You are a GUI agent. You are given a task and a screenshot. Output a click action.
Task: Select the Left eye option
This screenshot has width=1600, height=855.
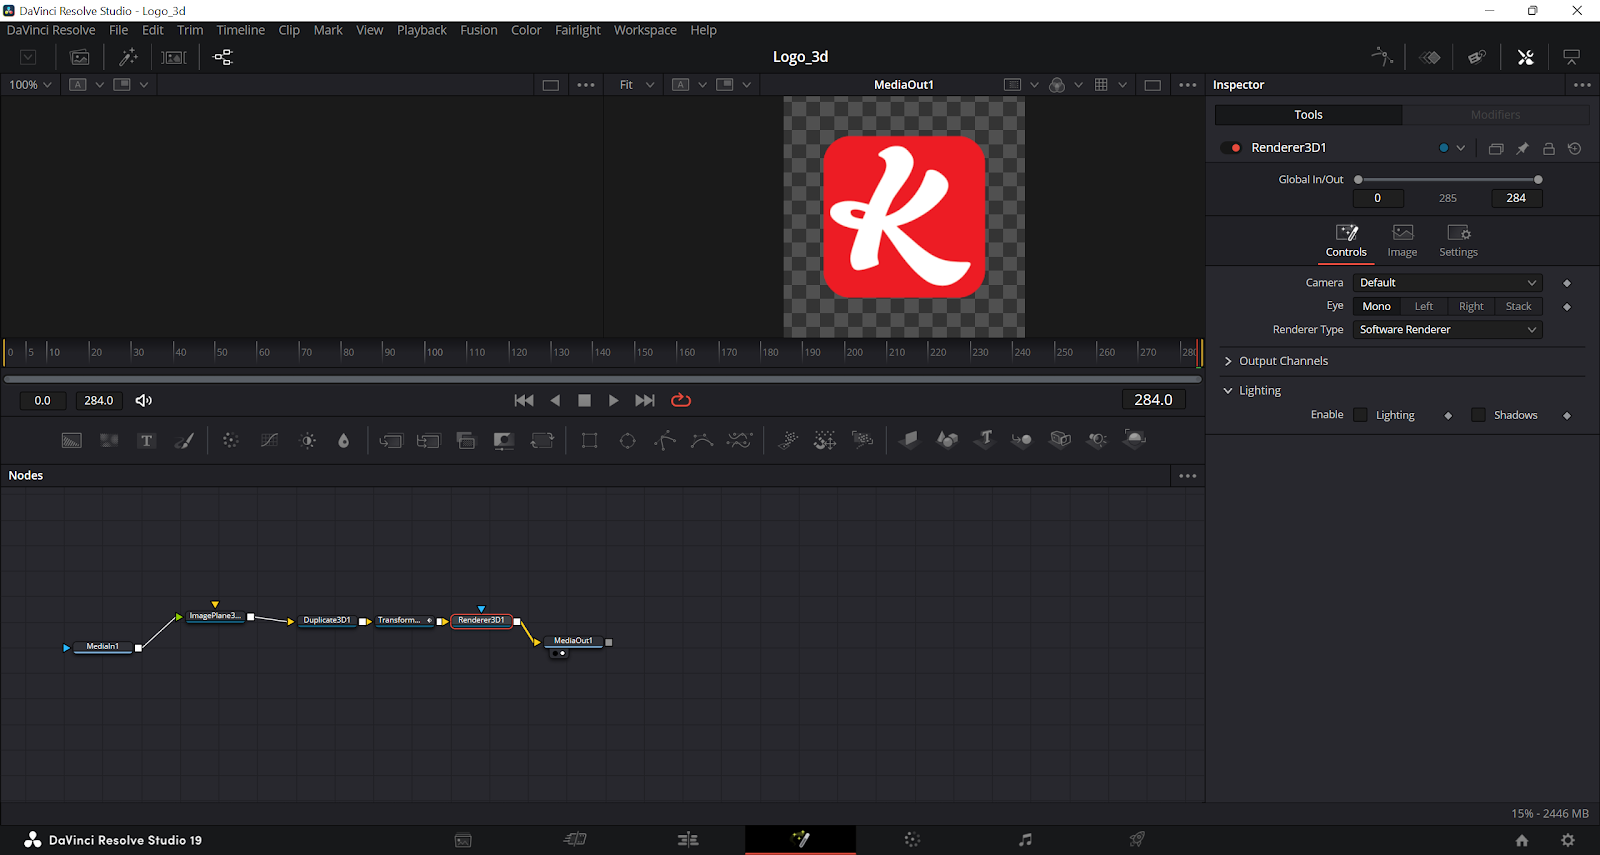(x=1424, y=306)
